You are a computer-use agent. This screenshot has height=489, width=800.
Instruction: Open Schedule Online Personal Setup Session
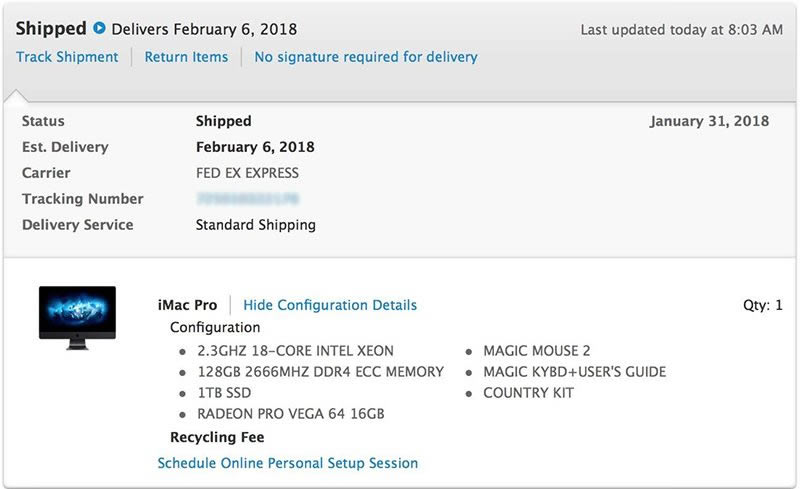coord(288,463)
